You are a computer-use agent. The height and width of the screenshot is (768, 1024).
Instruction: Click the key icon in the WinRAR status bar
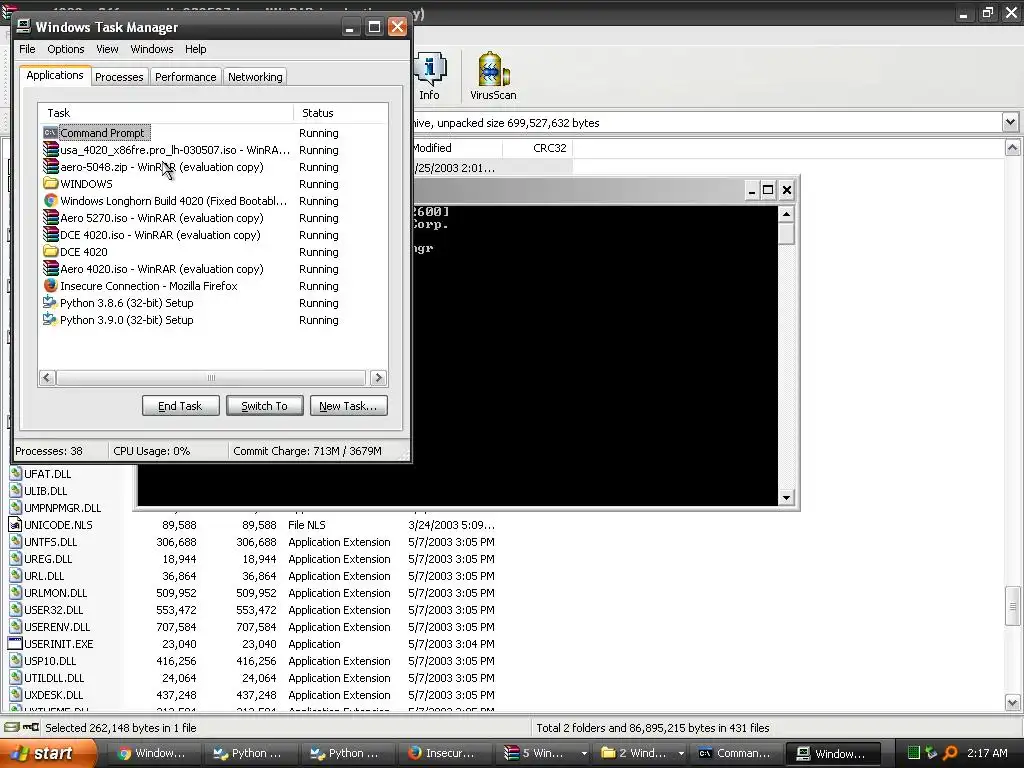[x=31, y=727]
